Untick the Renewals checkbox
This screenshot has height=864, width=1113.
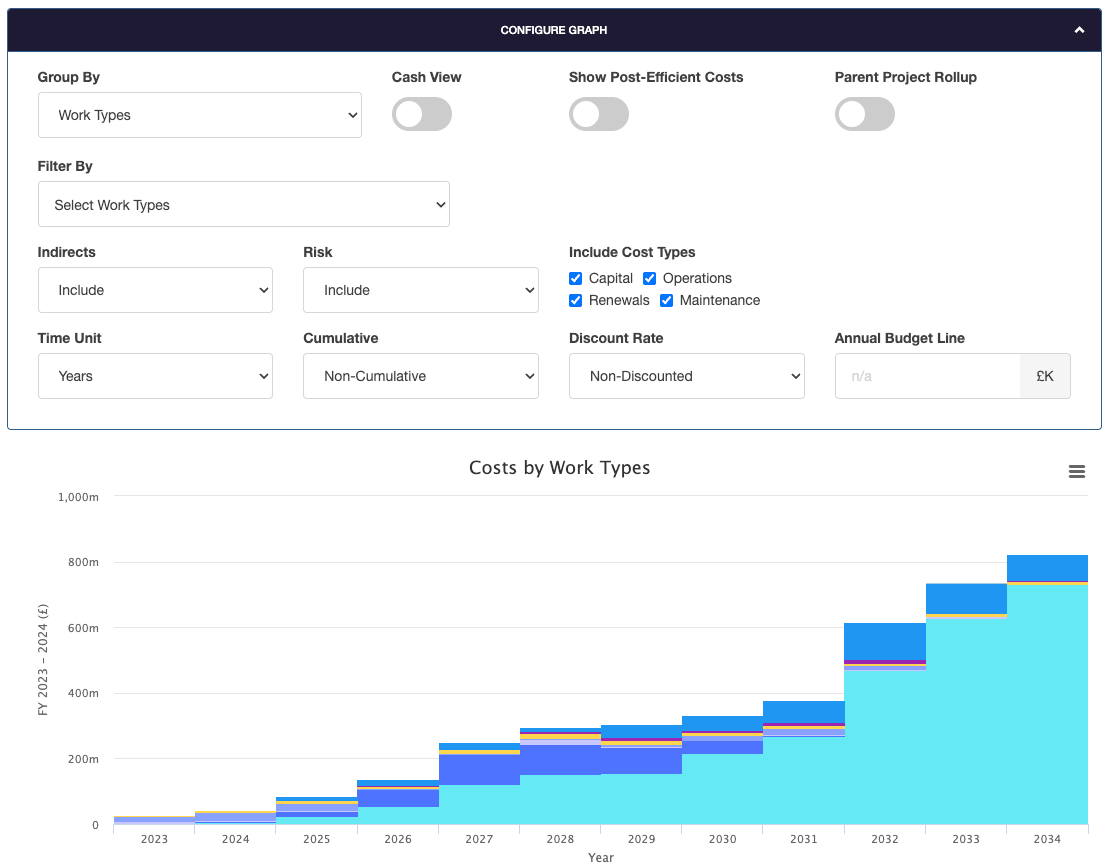(576, 301)
